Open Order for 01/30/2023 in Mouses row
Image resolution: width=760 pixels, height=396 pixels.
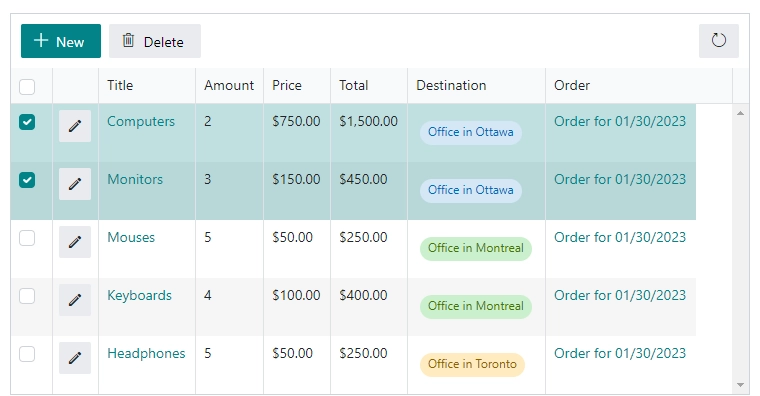coord(620,238)
